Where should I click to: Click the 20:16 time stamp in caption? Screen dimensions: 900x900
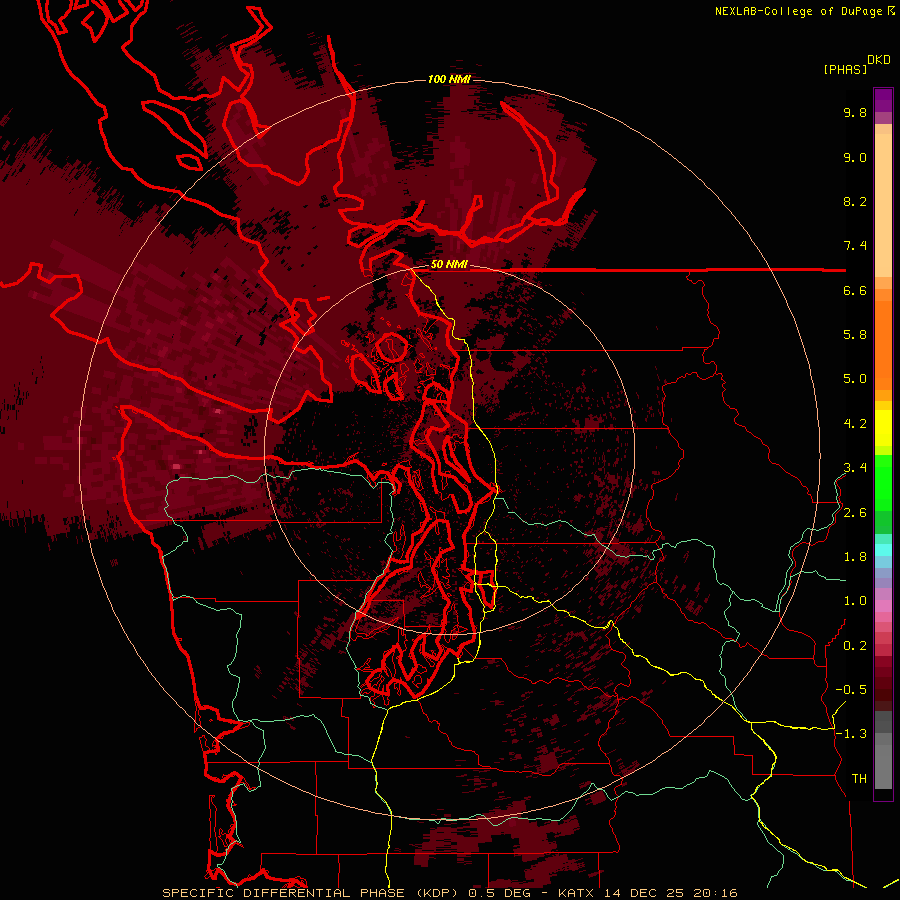click(x=715, y=893)
